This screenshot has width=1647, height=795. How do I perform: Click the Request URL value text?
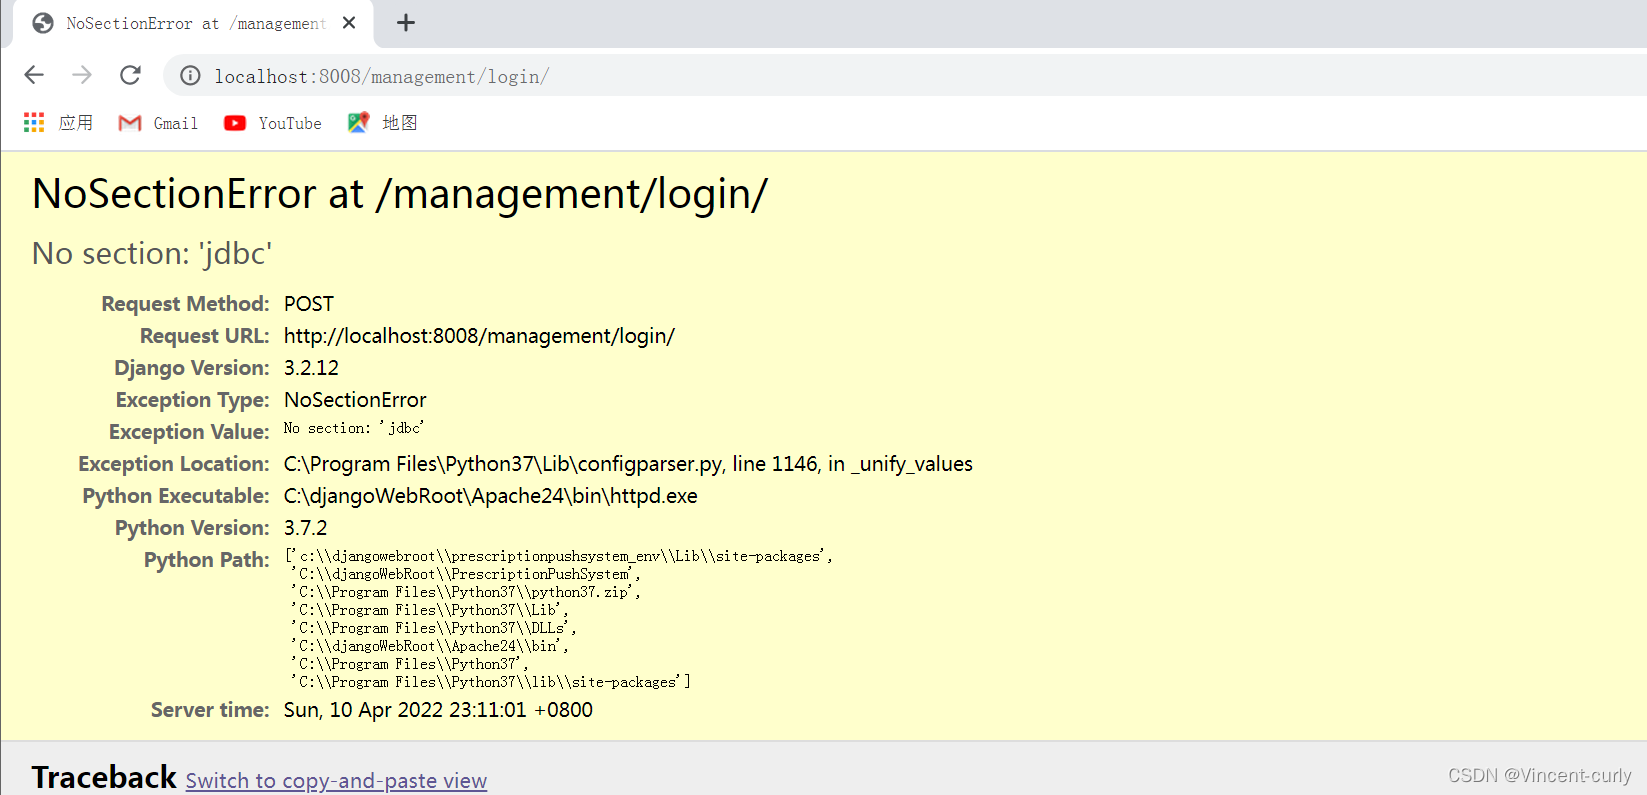(479, 336)
